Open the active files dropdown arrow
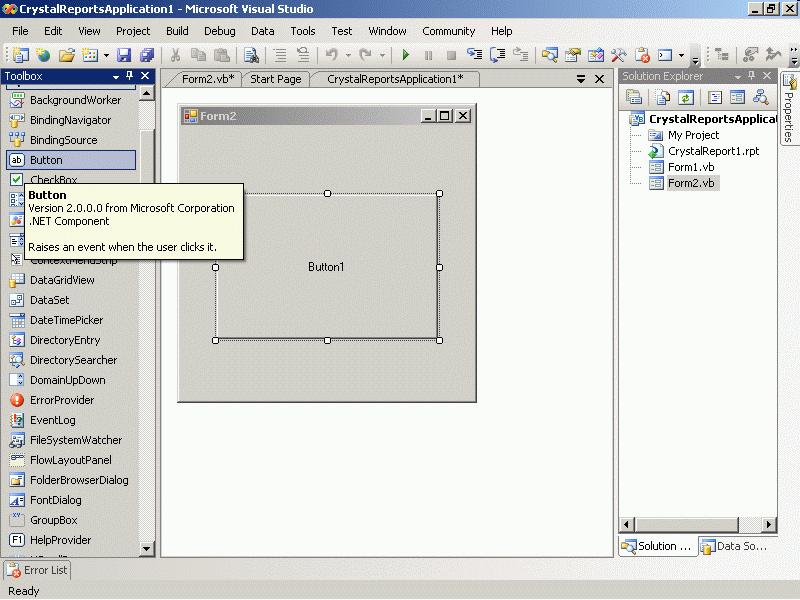 coord(581,79)
